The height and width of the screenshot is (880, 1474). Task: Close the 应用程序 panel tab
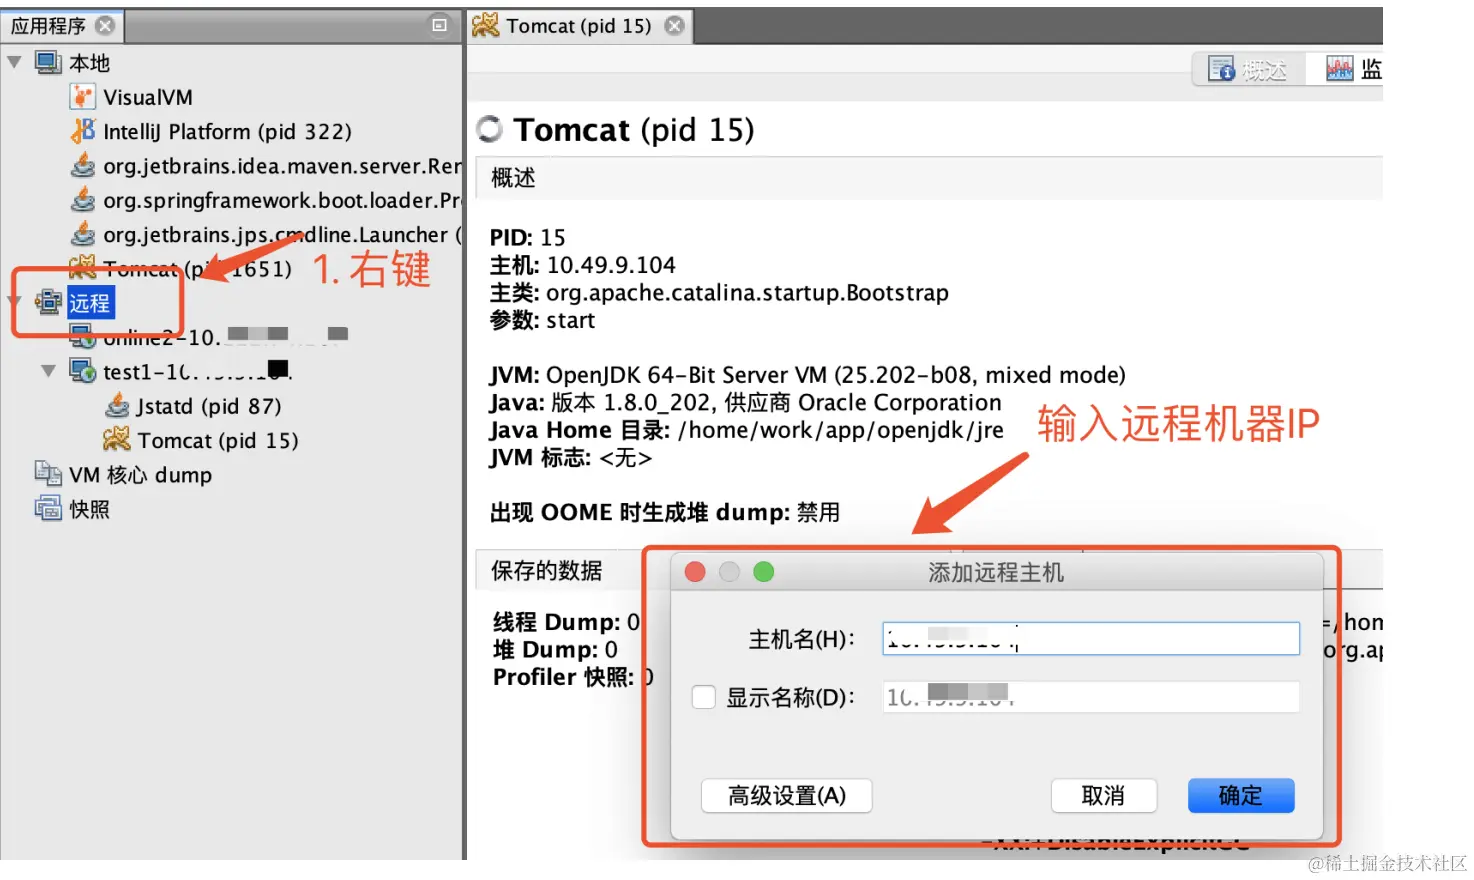(x=105, y=26)
